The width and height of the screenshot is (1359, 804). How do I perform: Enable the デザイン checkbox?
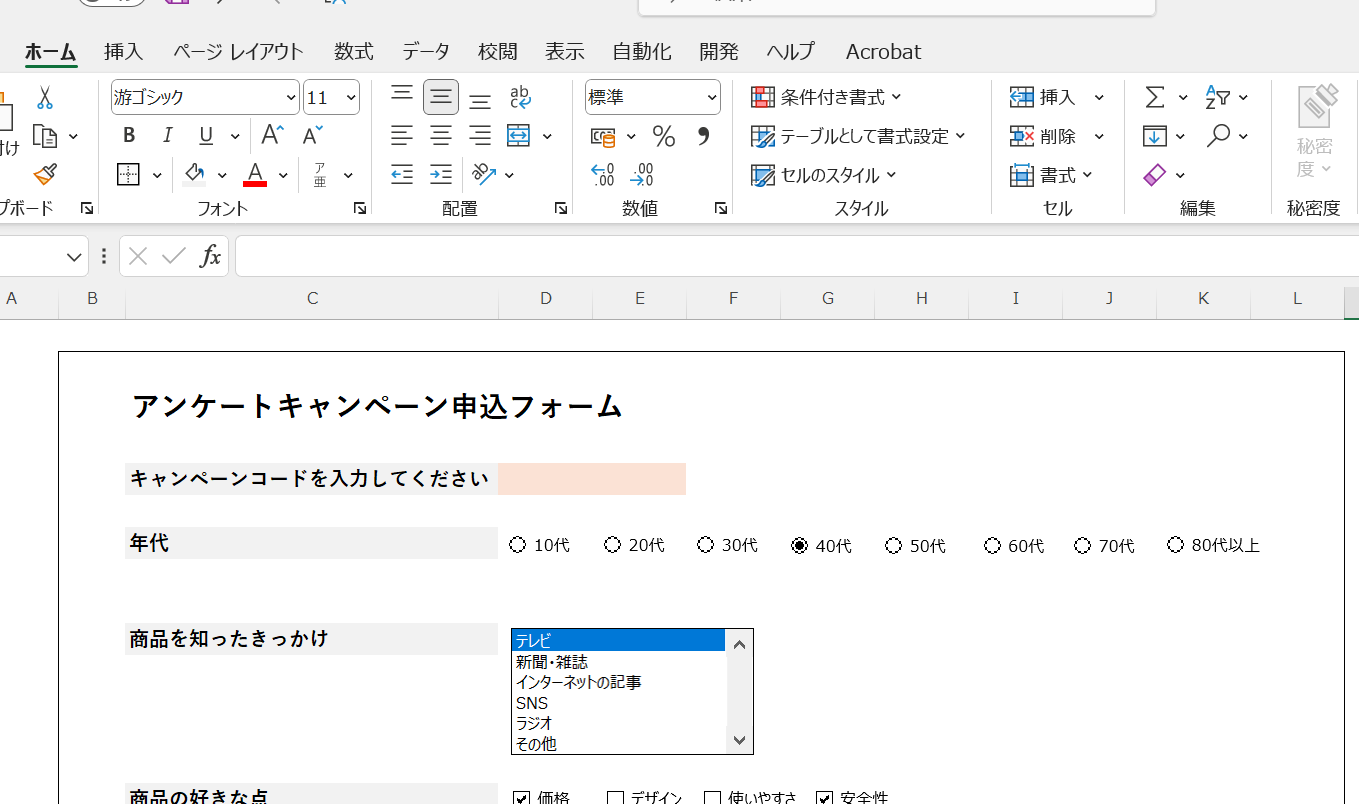tap(614, 796)
